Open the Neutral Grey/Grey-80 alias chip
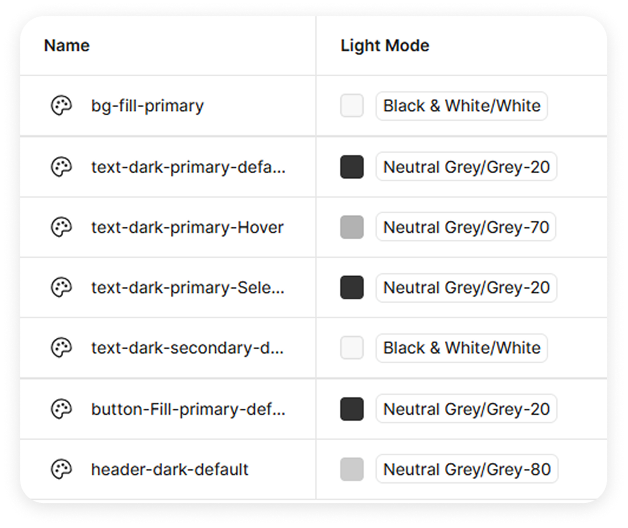Viewport: 628px width, 528px height. [466, 469]
